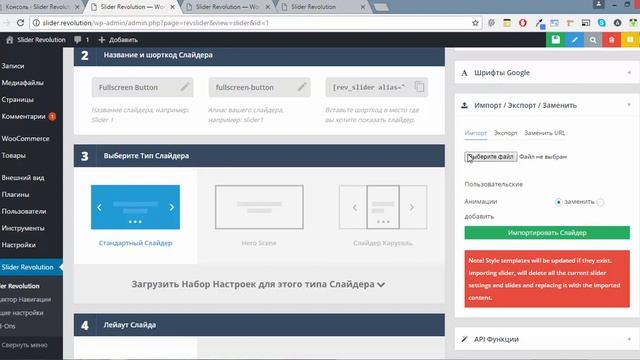Click Slider Revolution site name in admin bar
This screenshot has width=640, height=360.
[x=41, y=40]
